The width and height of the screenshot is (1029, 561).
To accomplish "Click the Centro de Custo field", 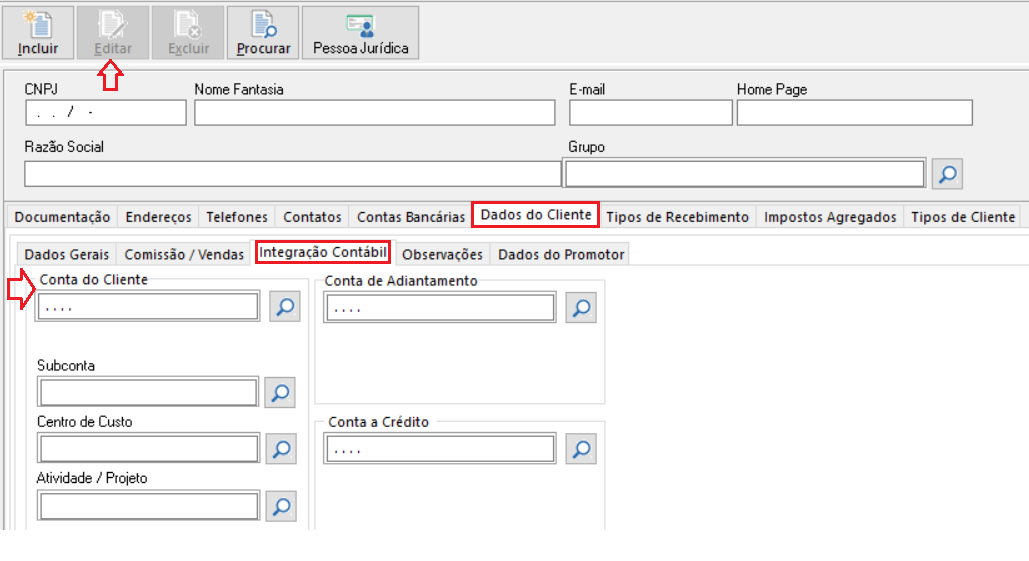I will (x=148, y=449).
